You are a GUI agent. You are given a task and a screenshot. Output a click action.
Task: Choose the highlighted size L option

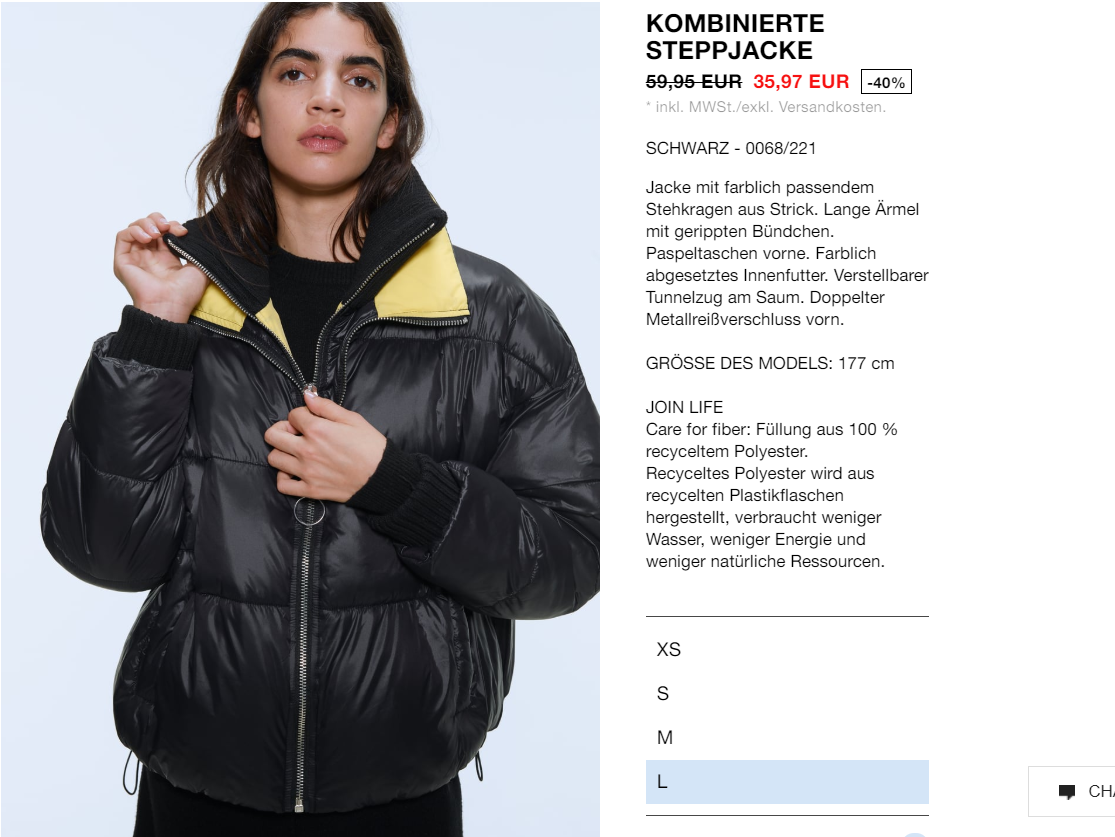(x=787, y=782)
